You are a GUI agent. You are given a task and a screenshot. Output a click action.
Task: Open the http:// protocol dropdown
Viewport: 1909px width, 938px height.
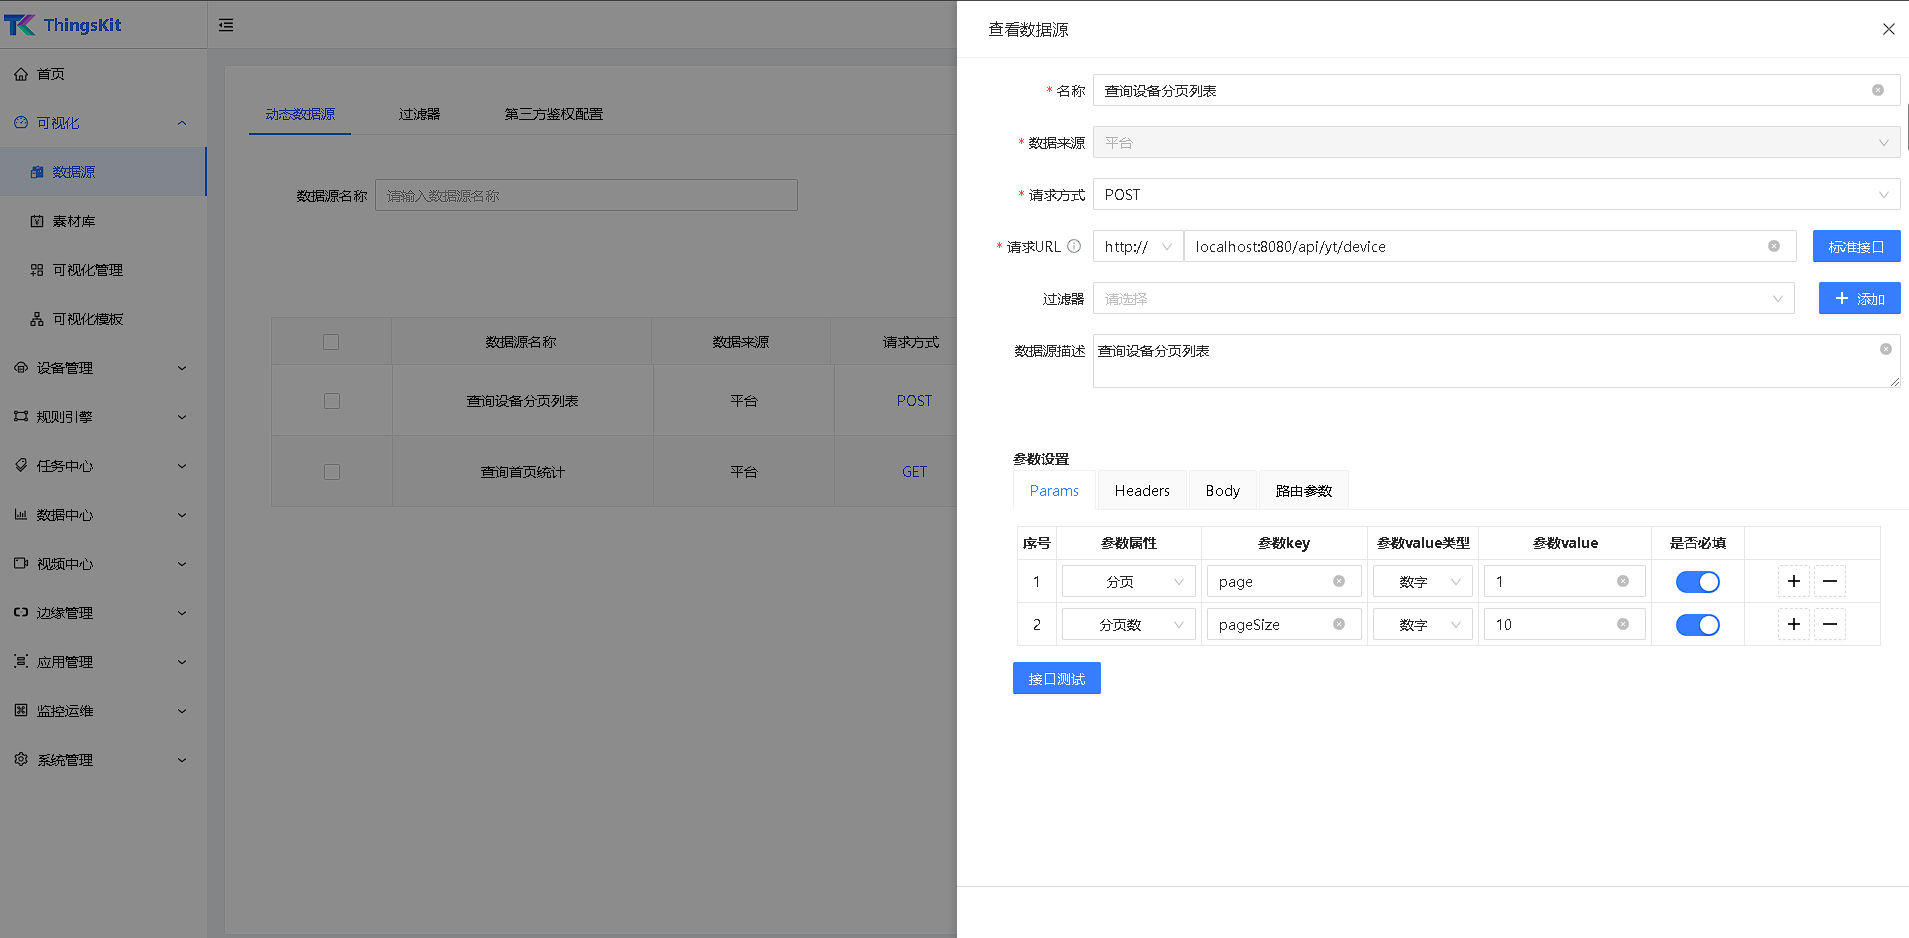tap(1137, 246)
